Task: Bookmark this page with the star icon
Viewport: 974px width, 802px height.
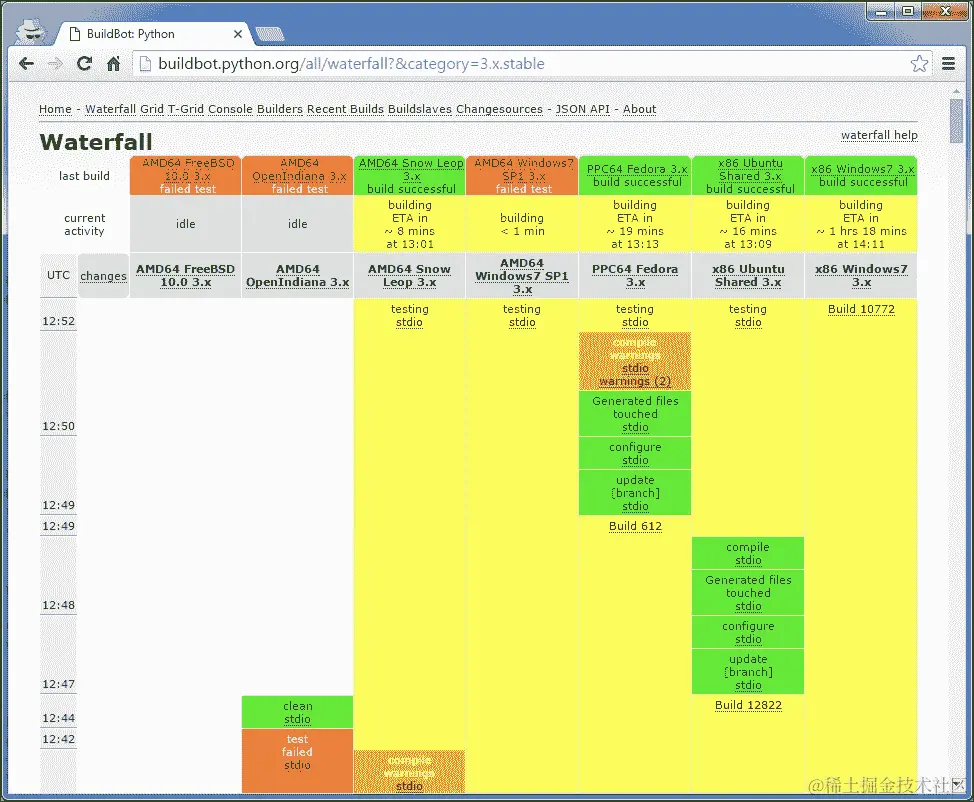Action: [x=919, y=63]
